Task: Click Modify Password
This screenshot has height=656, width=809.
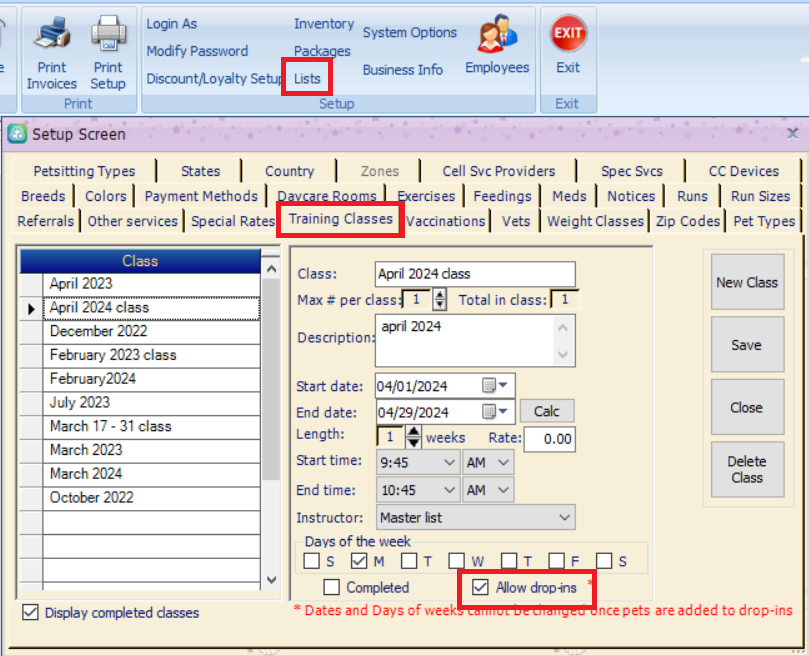Action: 197,51
